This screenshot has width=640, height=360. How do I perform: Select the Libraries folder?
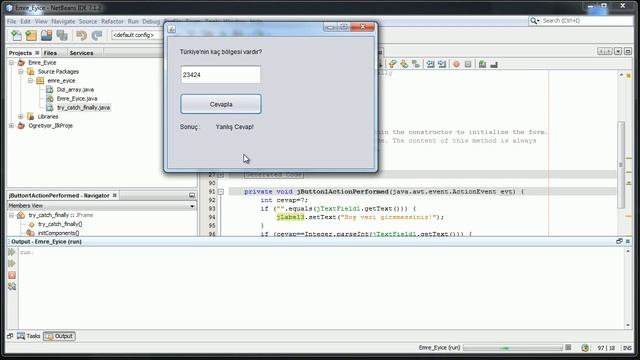tap(48, 116)
